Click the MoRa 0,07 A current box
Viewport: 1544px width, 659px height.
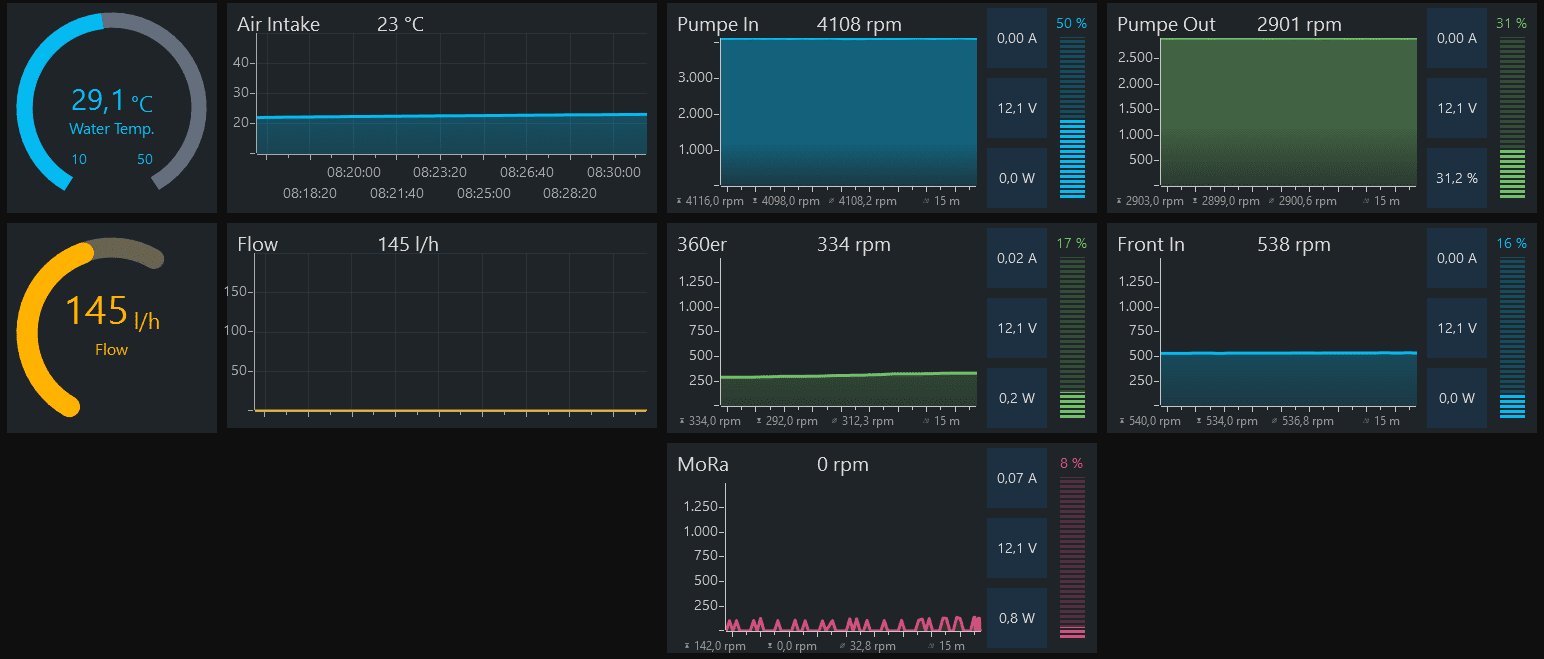coord(1017,478)
